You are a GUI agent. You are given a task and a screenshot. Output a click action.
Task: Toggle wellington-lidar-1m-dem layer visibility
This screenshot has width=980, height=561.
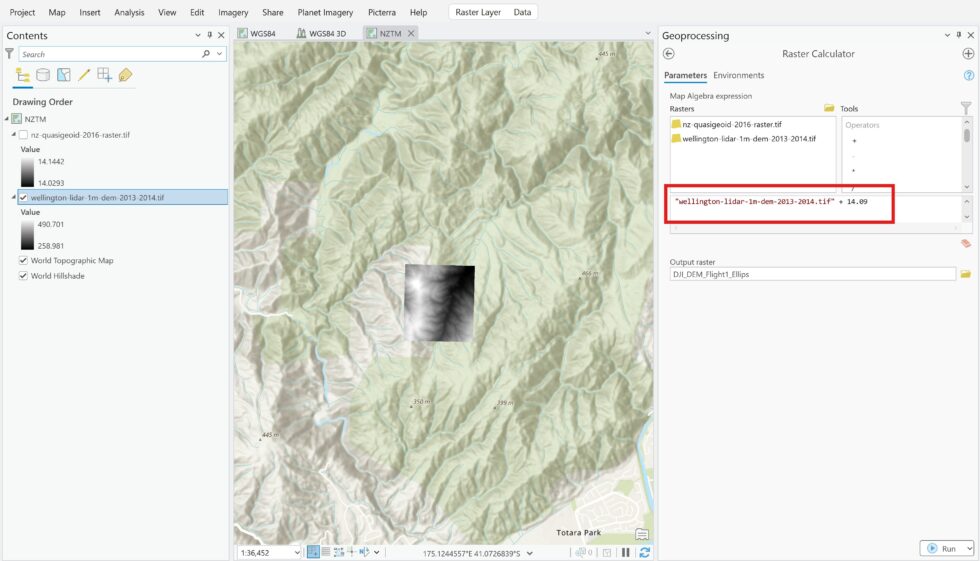23,197
